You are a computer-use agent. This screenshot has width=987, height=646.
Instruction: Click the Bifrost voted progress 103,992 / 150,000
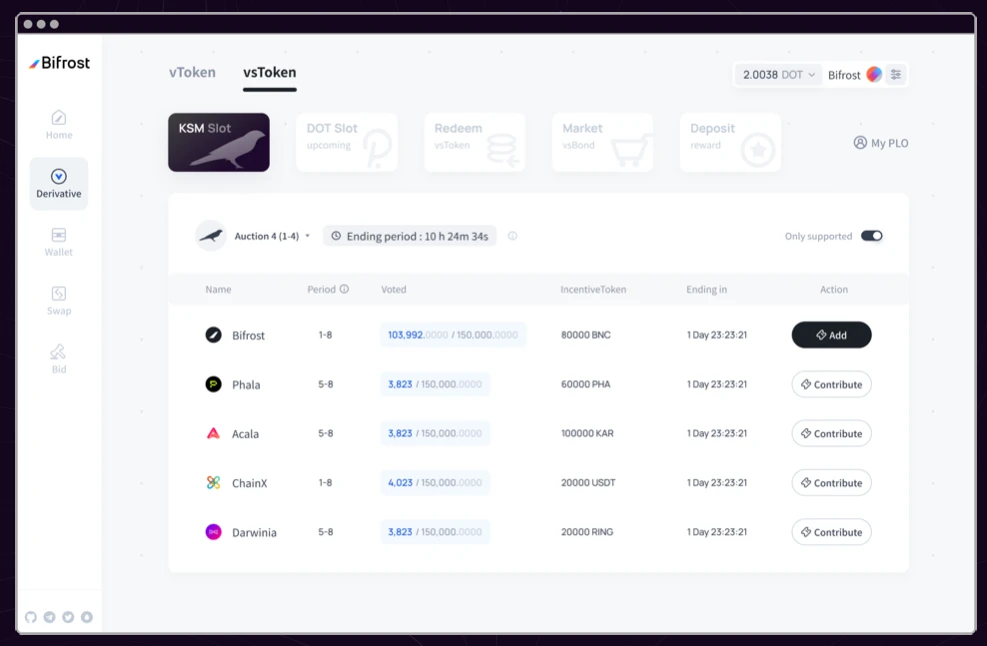click(453, 335)
